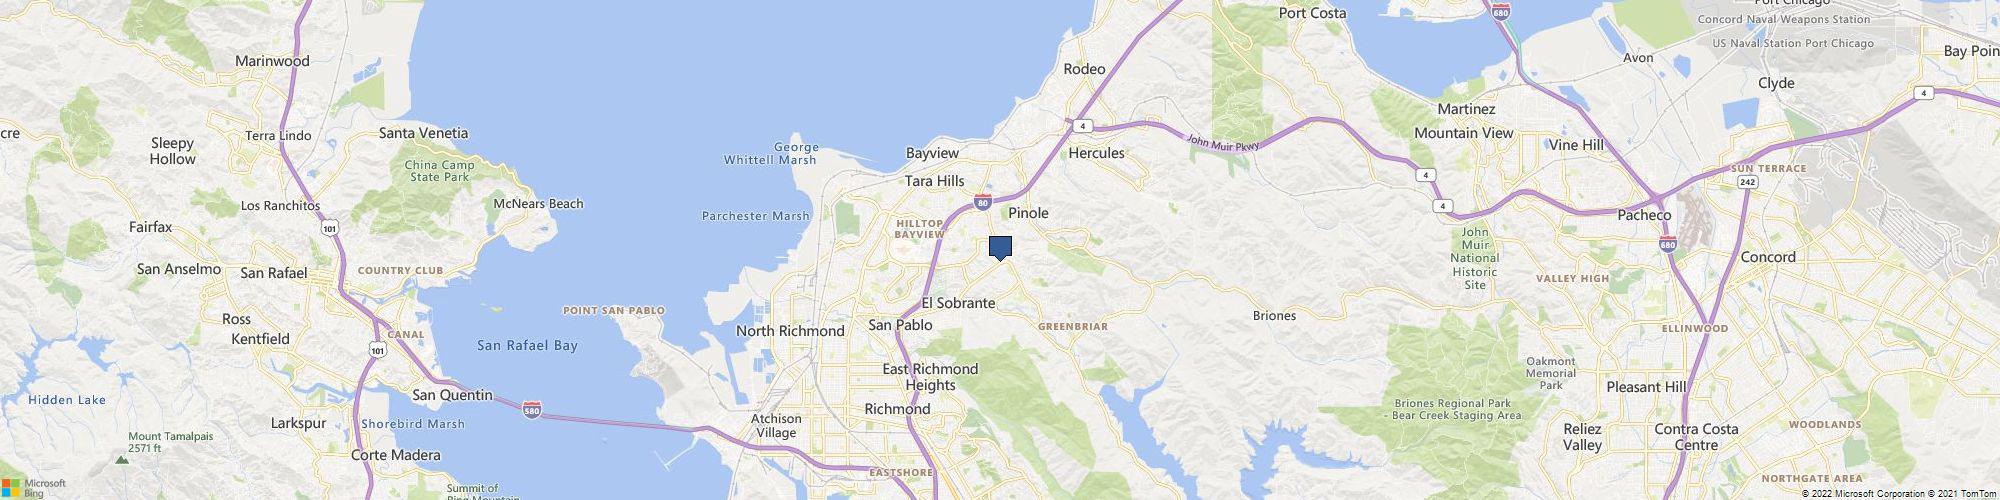2000x500 pixels.
Task: Click the I-80 highway shield near Tara Hills
Action: [x=983, y=201]
